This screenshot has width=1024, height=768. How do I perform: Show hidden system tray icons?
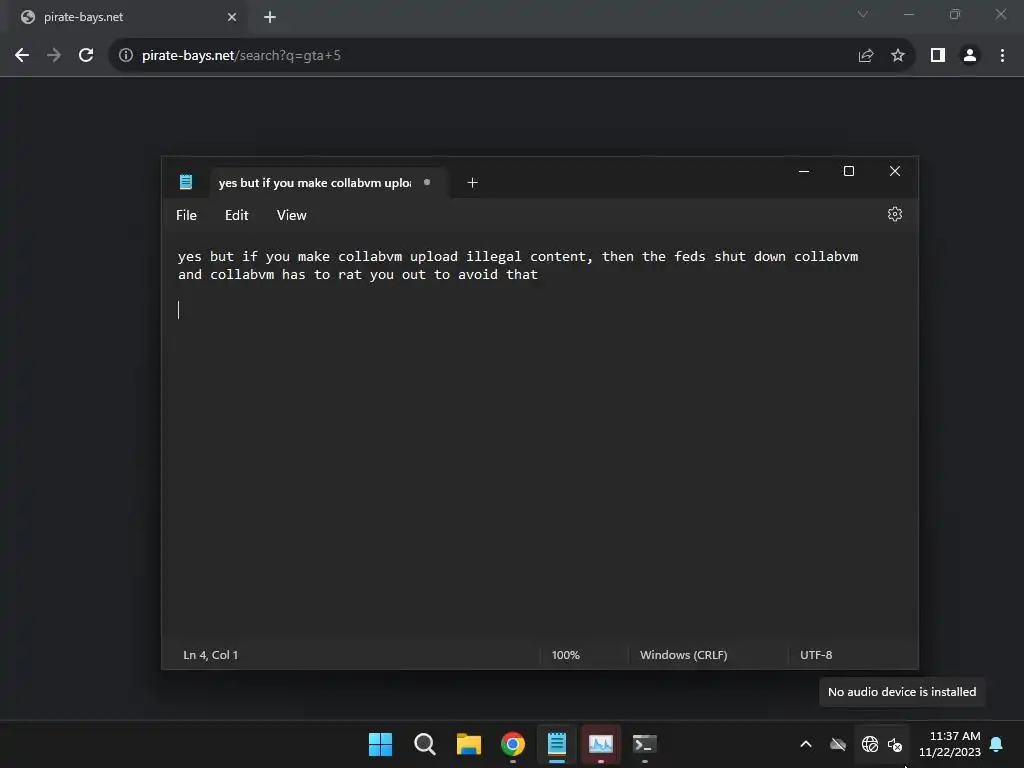[x=806, y=744]
